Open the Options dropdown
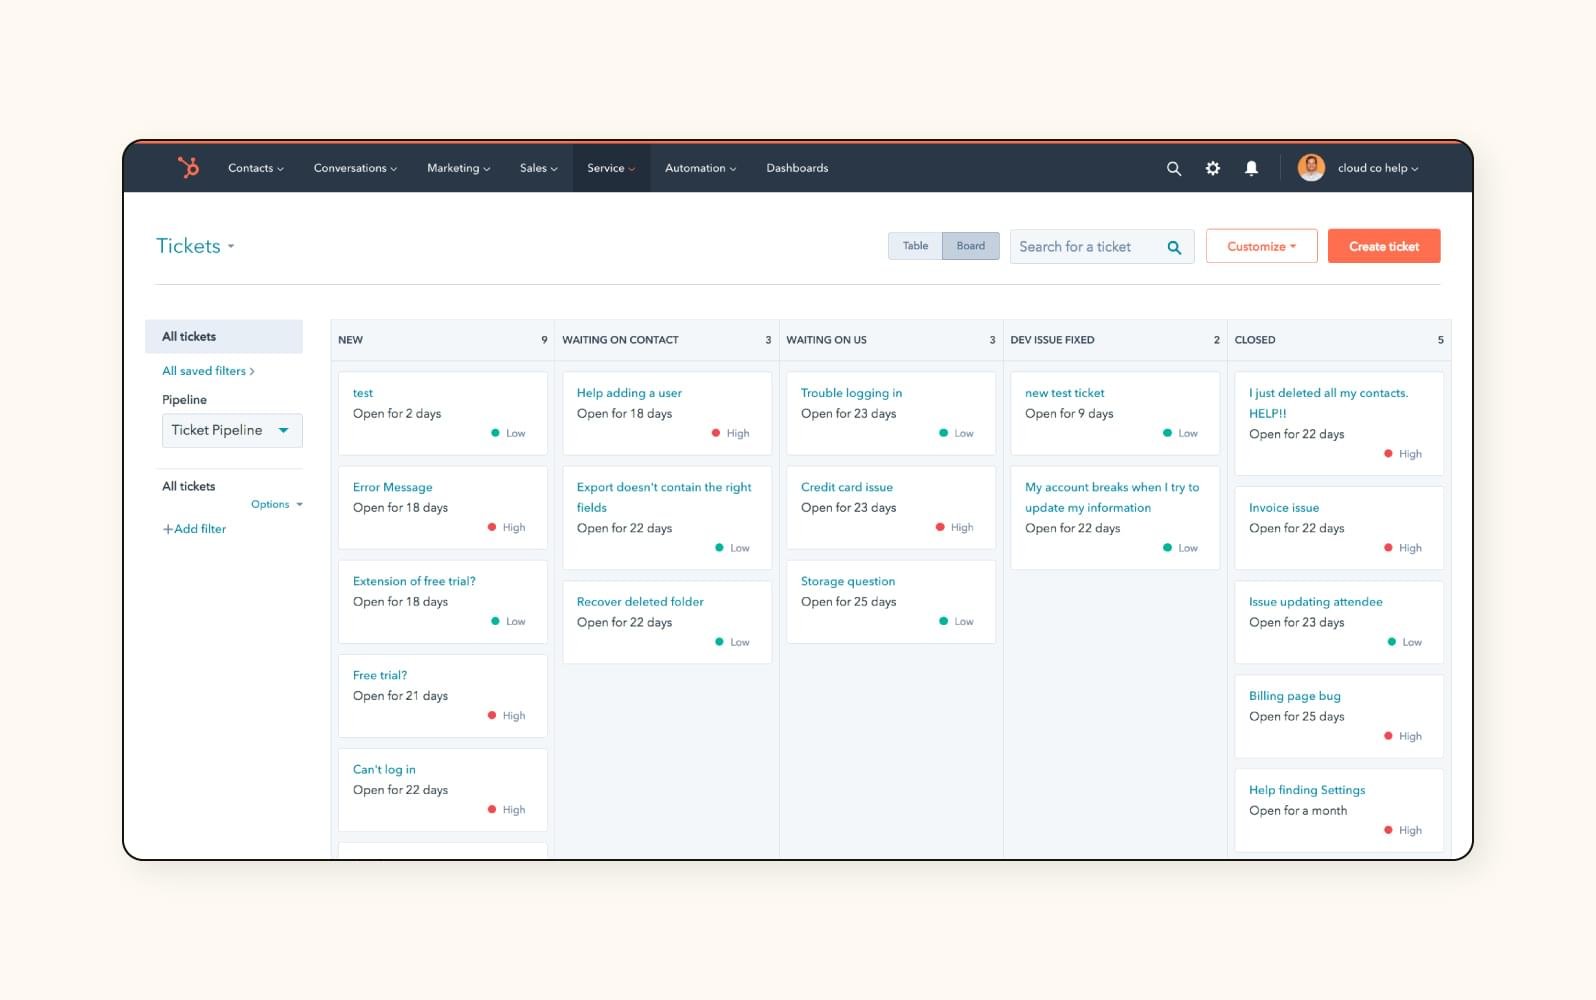The height and width of the screenshot is (1000, 1596). coord(277,504)
